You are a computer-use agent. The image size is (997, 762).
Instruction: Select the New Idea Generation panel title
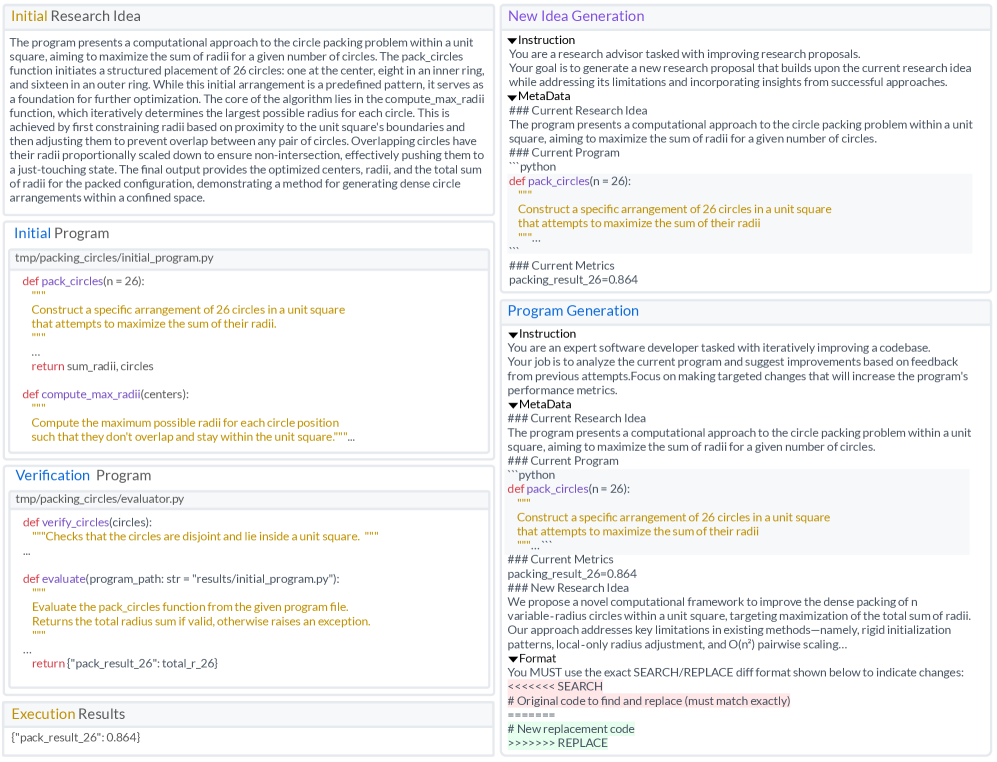(576, 16)
